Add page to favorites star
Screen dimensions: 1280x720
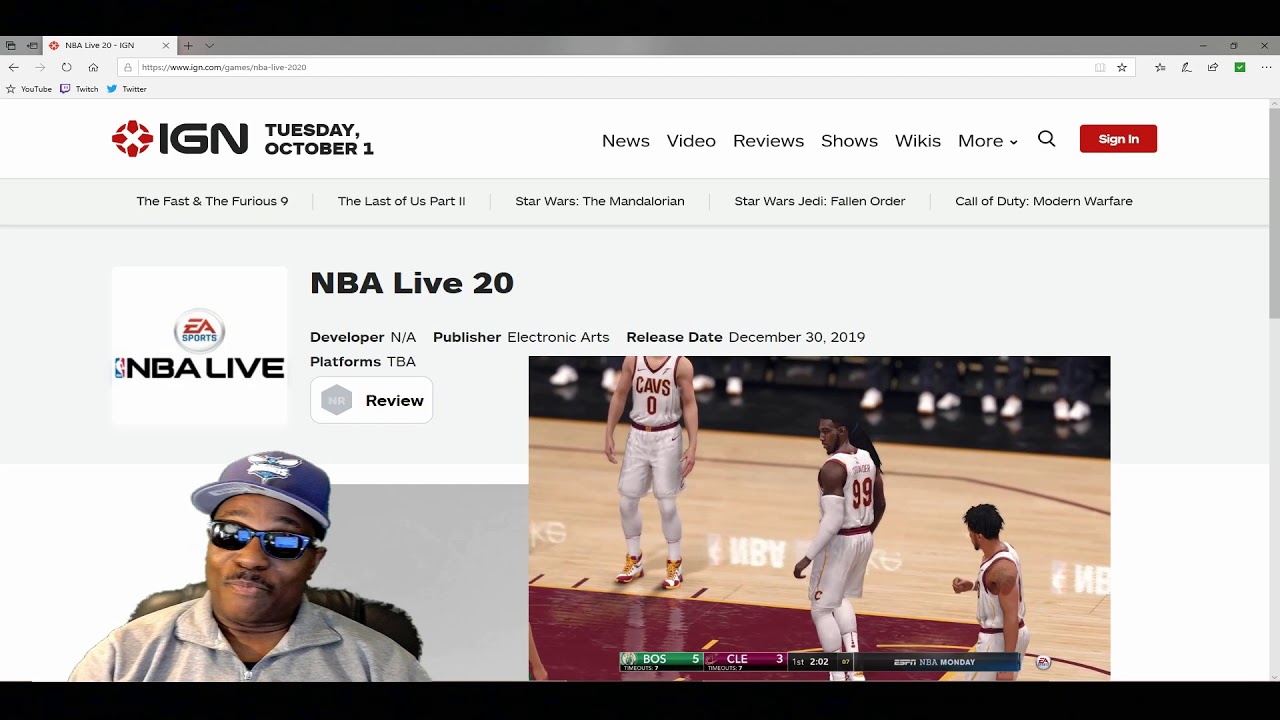pyautogui.click(x=1122, y=67)
